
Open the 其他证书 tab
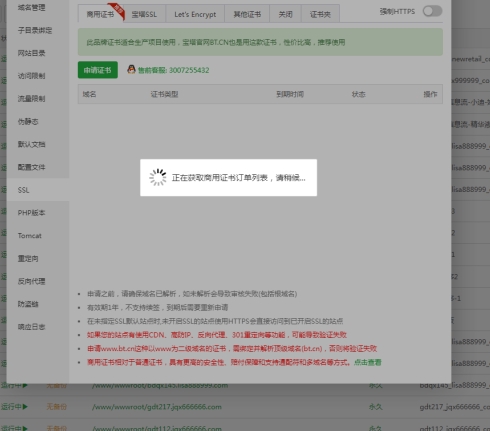(x=247, y=14)
